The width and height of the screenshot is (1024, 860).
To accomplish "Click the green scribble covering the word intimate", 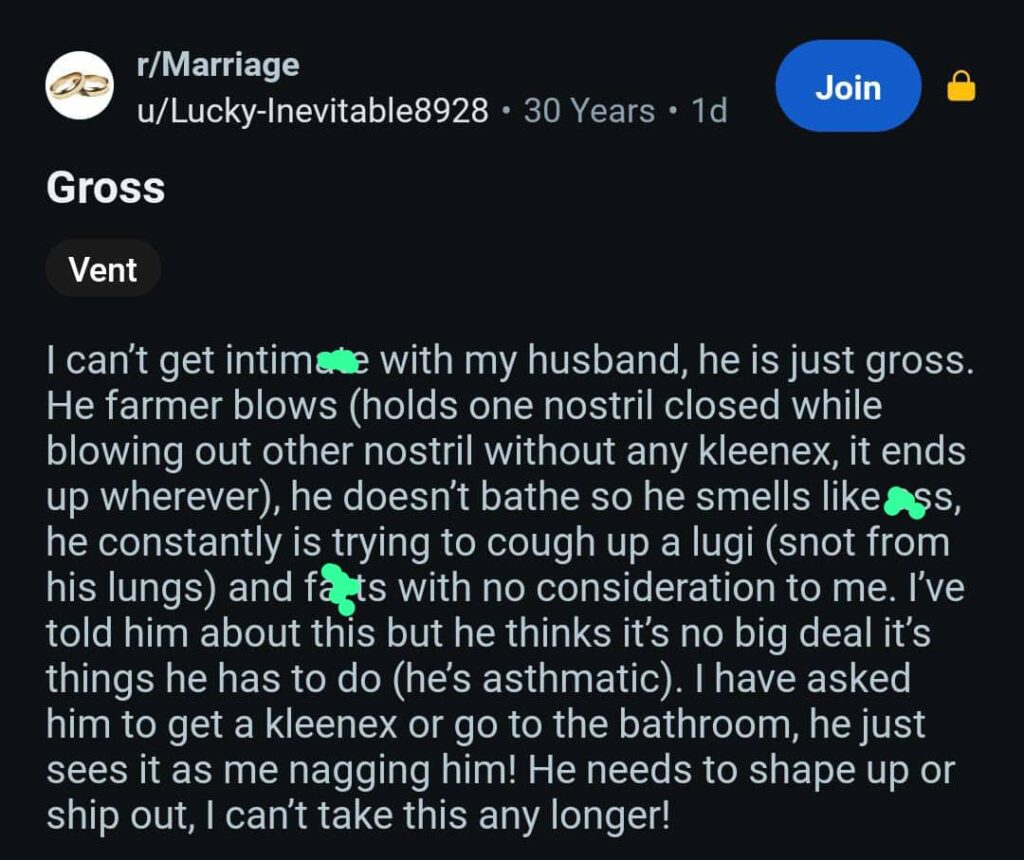I will tap(338, 361).
